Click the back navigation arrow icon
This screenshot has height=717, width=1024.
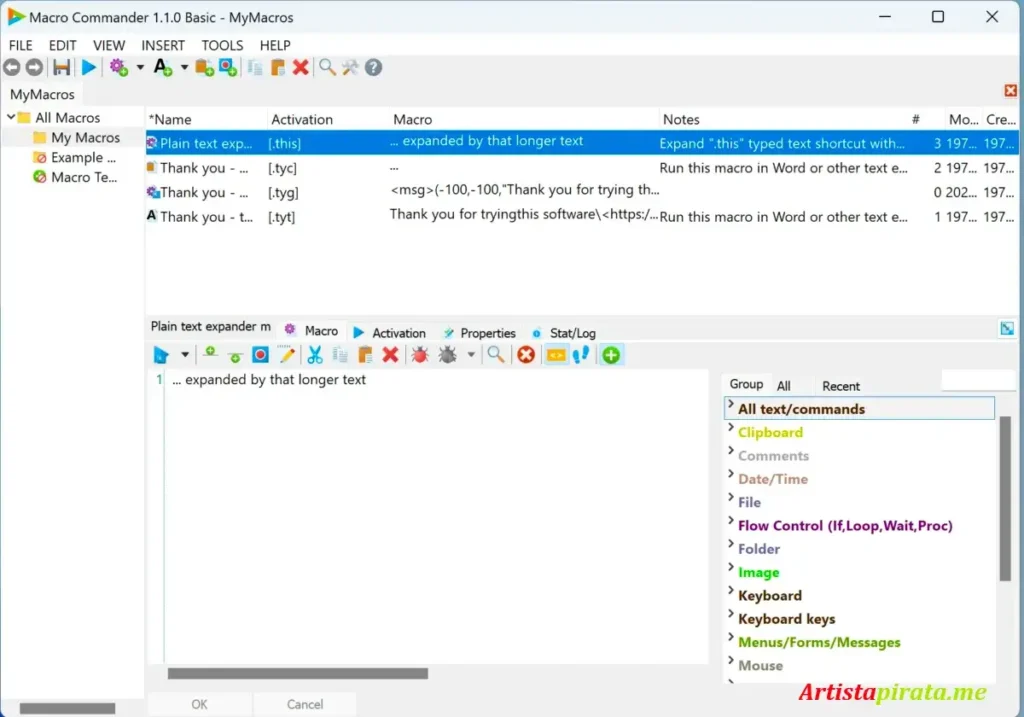click(x=12, y=67)
